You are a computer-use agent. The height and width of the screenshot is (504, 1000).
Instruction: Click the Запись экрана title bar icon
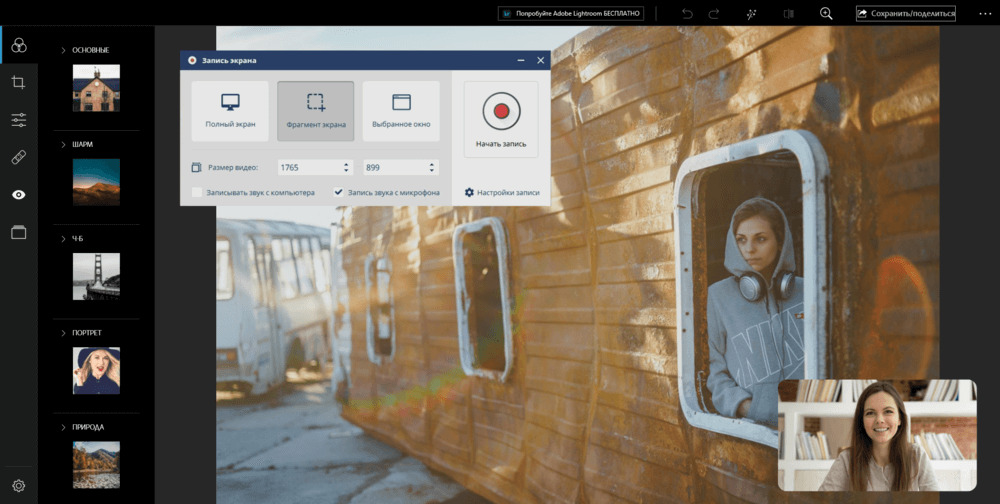pyautogui.click(x=192, y=61)
